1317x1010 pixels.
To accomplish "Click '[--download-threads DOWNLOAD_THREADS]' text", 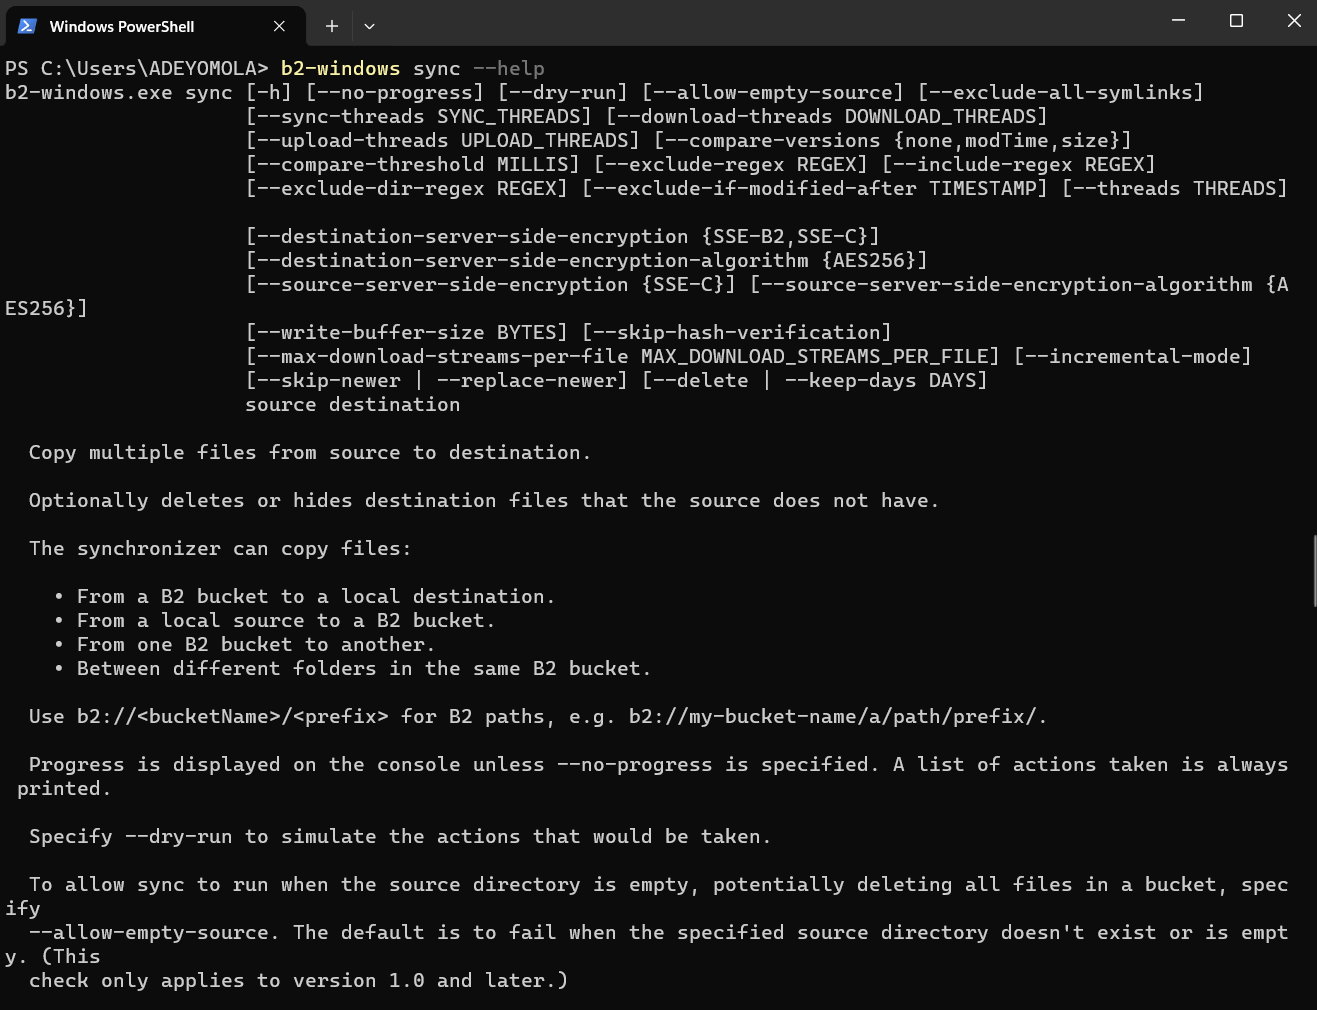I will (x=827, y=116).
